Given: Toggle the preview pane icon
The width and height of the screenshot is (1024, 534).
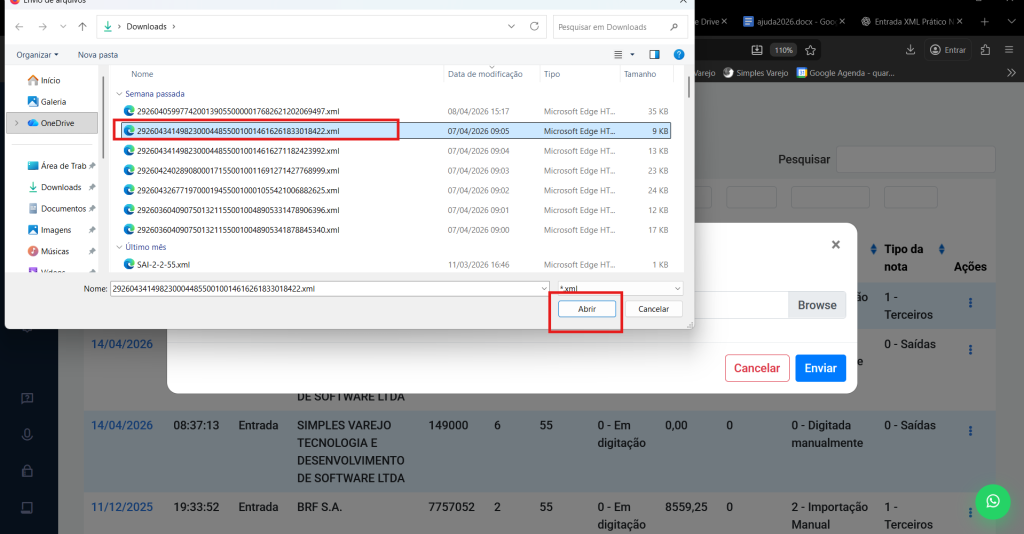Looking at the screenshot, I should click(654, 54).
